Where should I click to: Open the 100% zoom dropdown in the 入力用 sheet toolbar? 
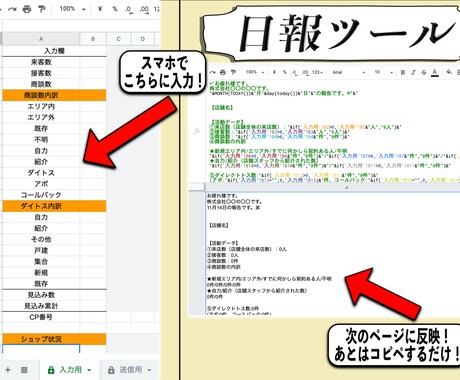click(x=73, y=9)
